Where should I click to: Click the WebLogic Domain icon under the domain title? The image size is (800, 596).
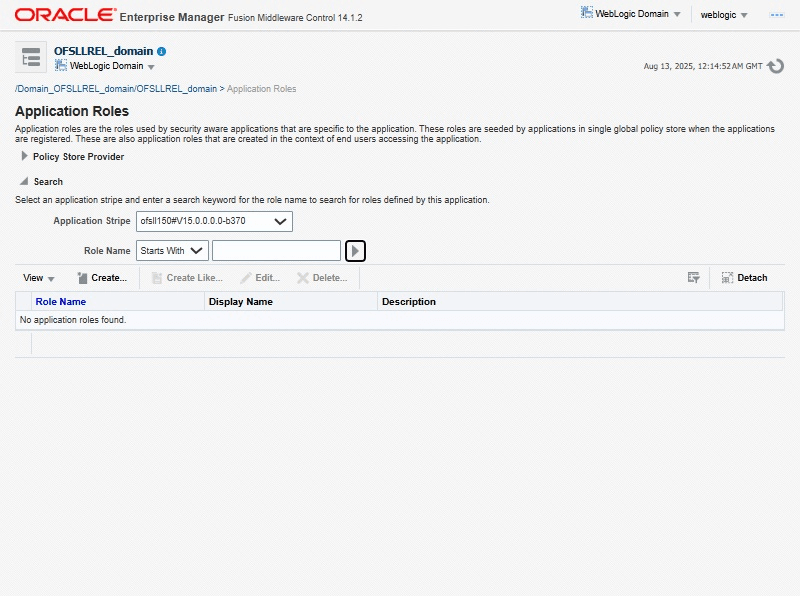tap(61, 65)
